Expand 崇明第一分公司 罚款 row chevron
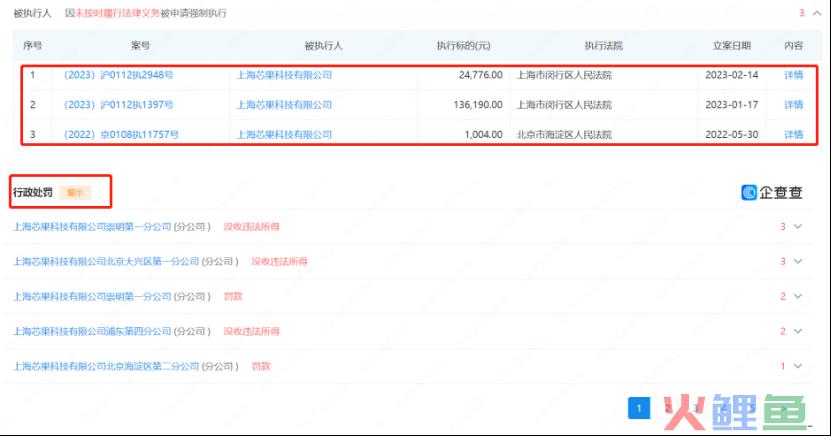 [x=798, y=297]
